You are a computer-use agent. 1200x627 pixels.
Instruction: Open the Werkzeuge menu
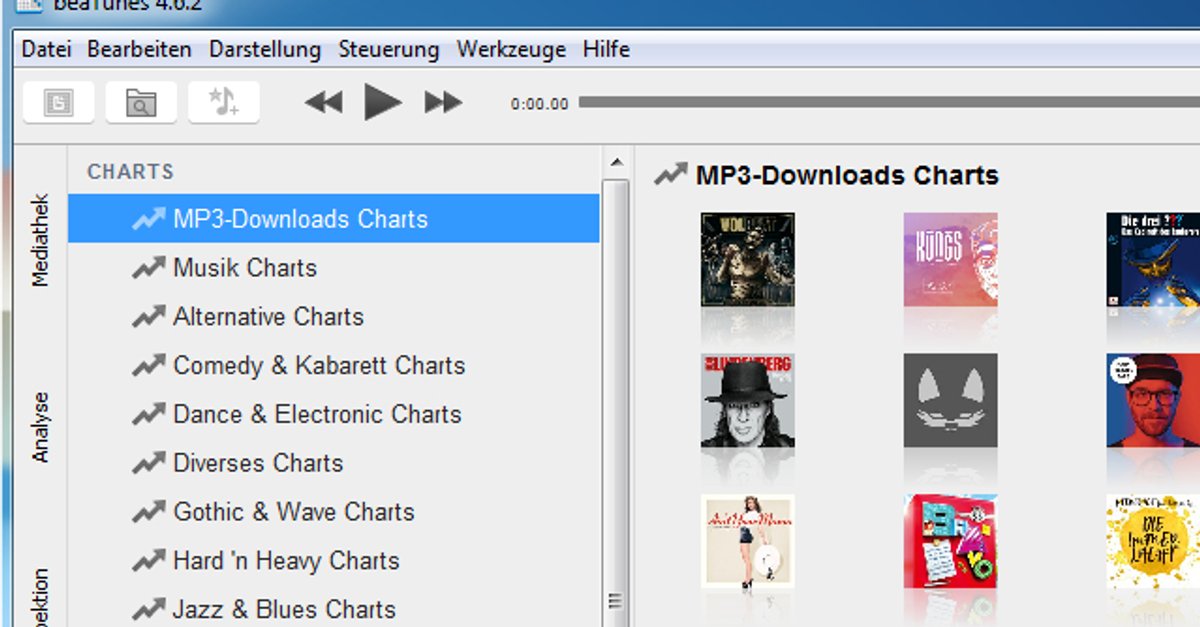point(511,49)
